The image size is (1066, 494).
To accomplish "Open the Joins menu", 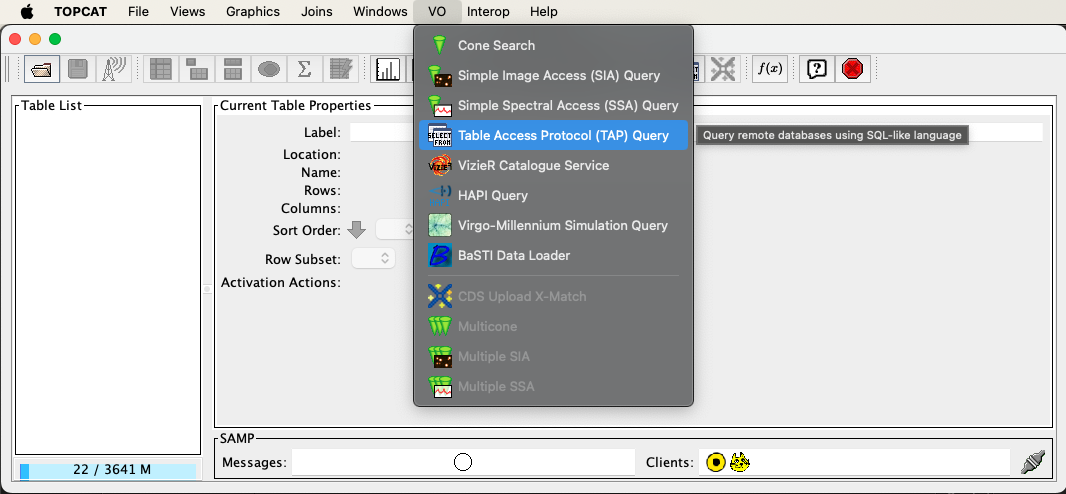I will pos(316,12).
